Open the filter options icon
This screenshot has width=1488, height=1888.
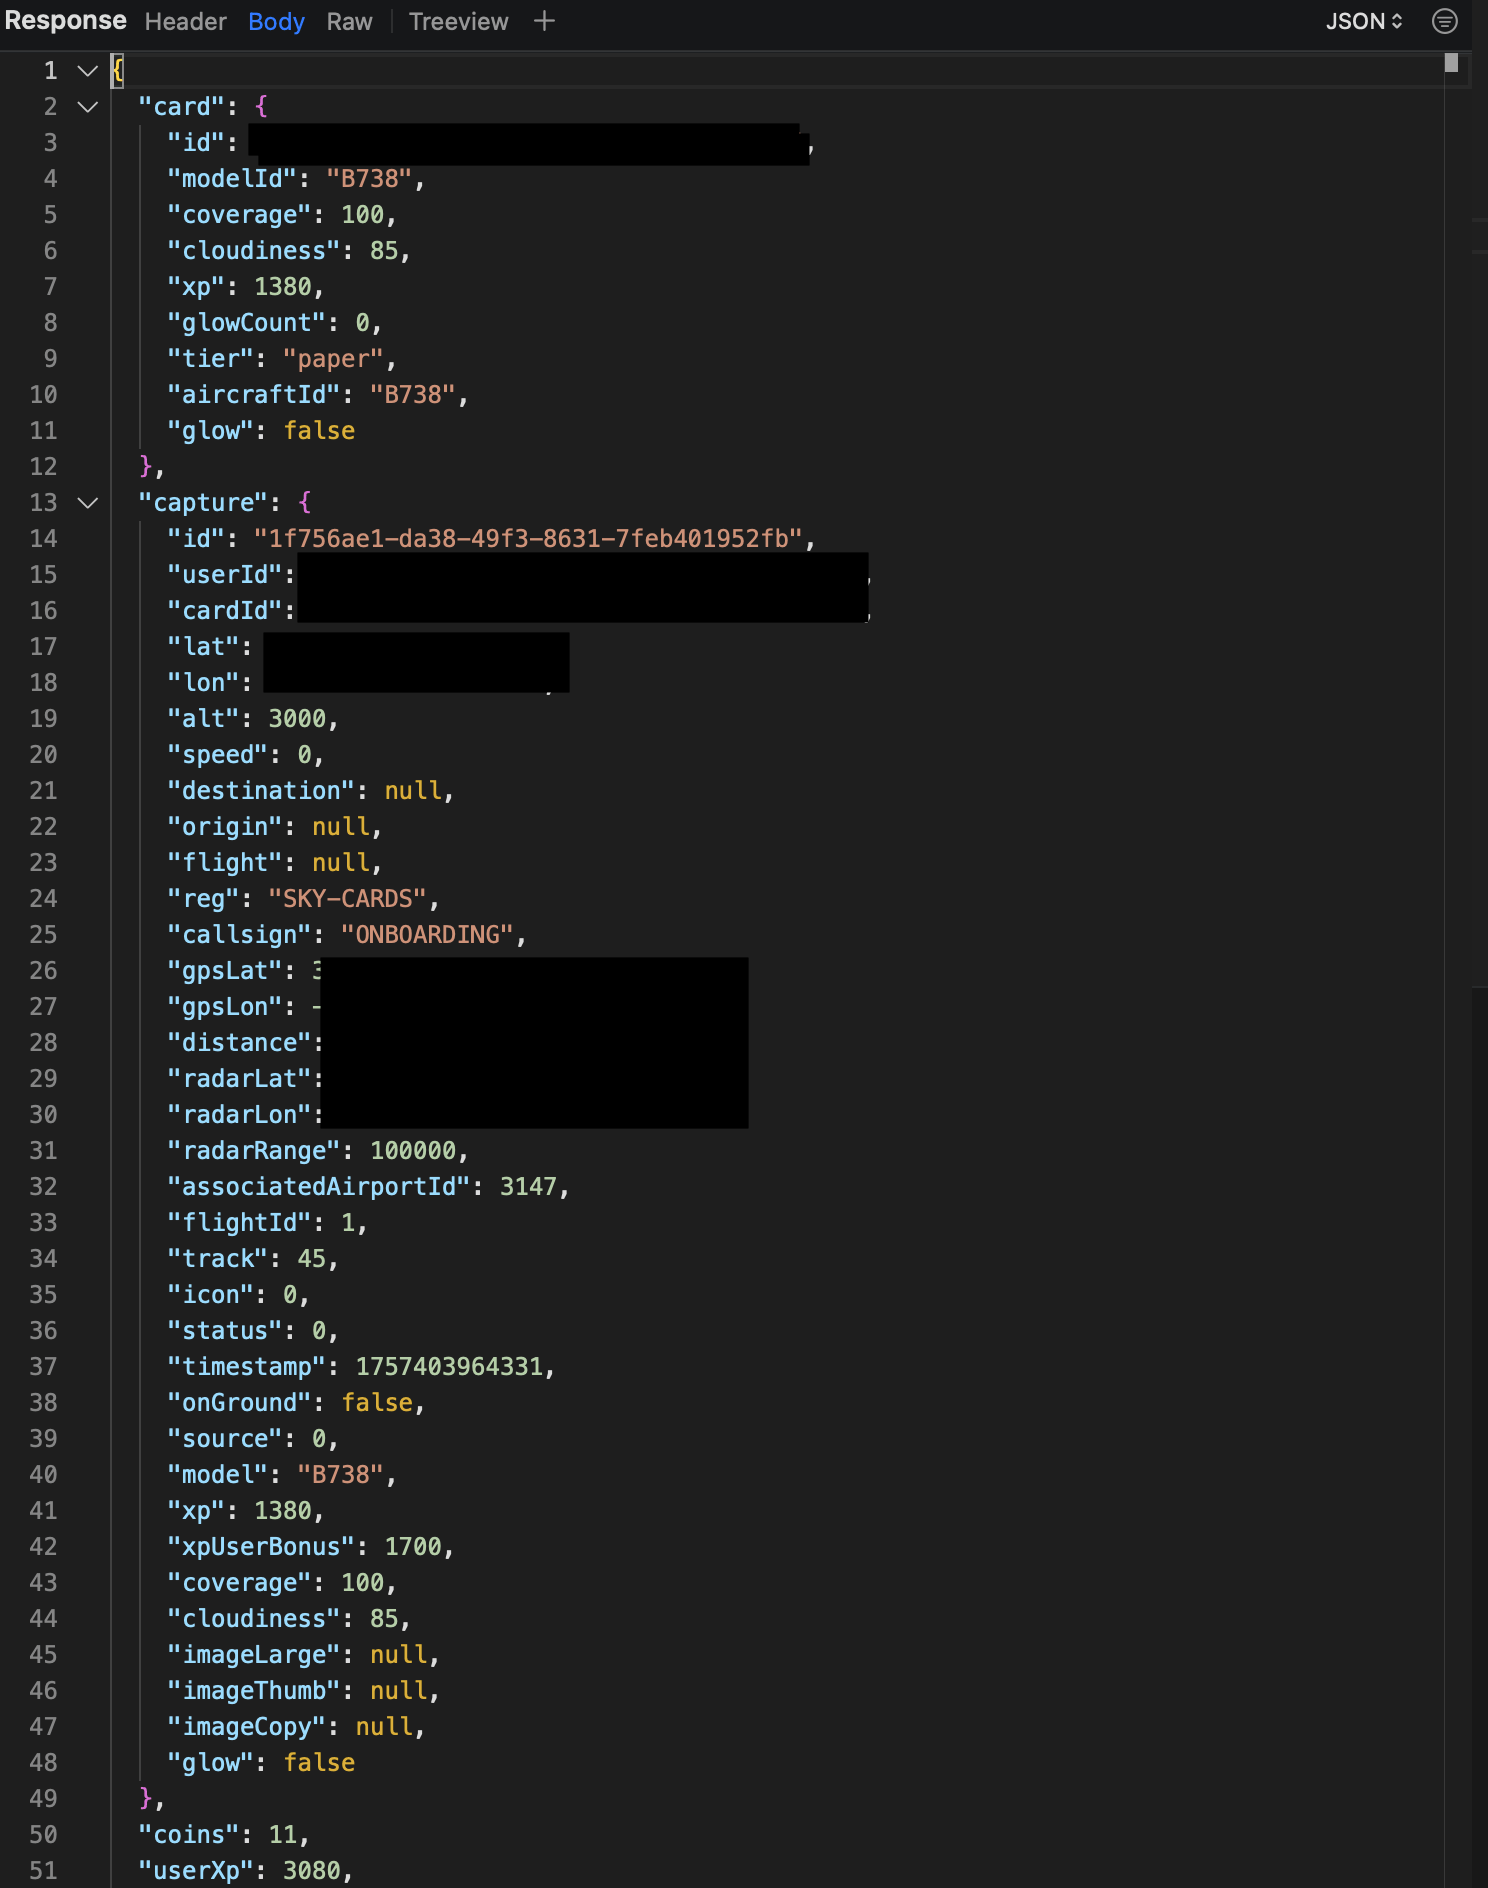tap(1445, 21)
